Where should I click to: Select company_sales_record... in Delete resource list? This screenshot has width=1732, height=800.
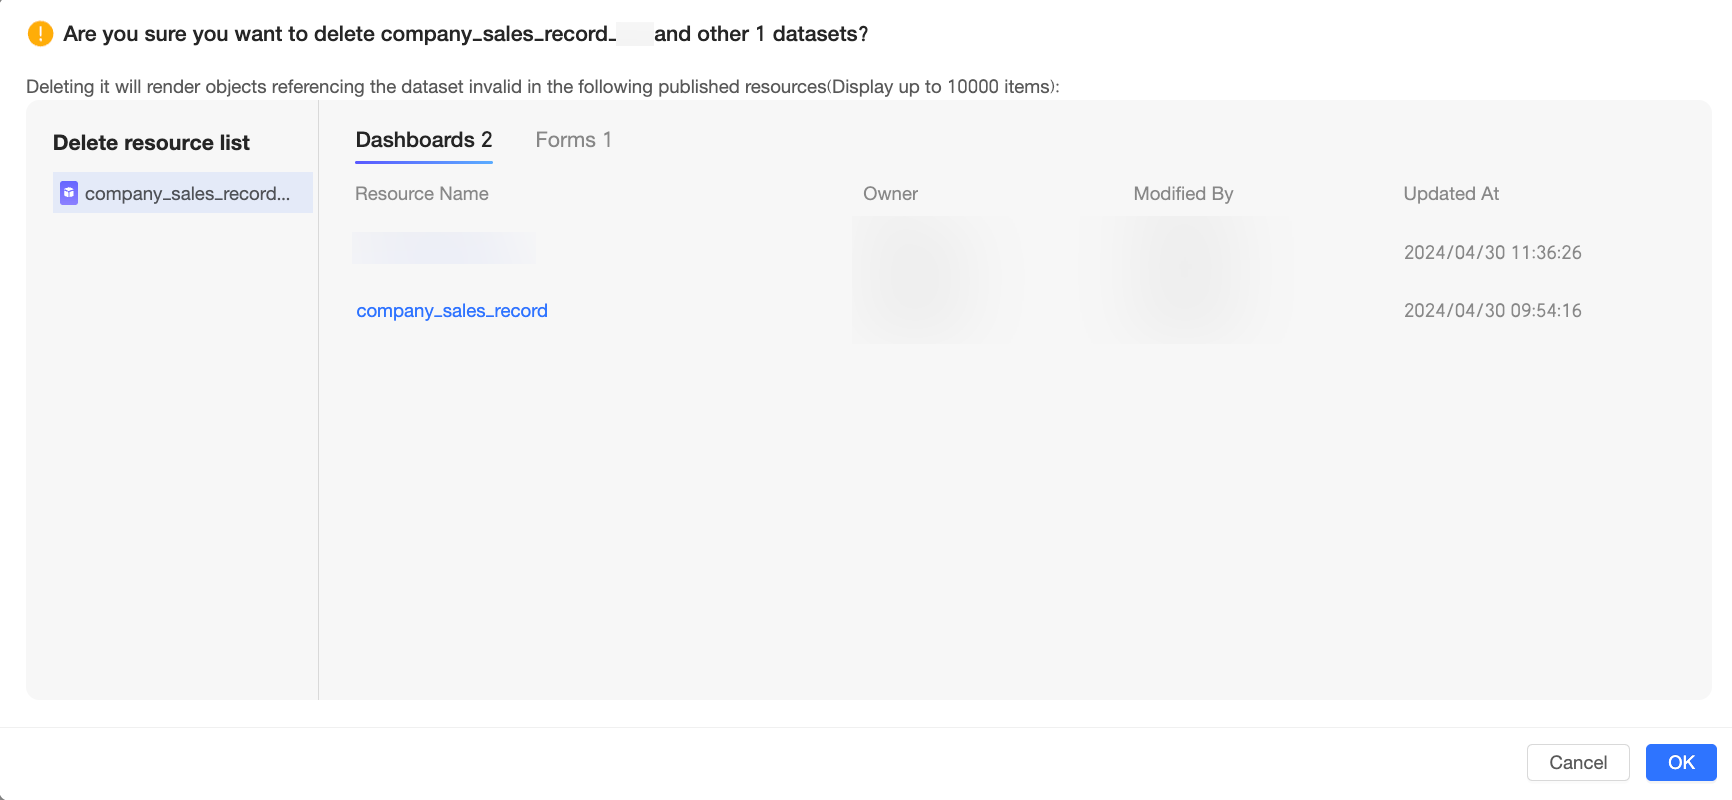[x=183, y=193]
